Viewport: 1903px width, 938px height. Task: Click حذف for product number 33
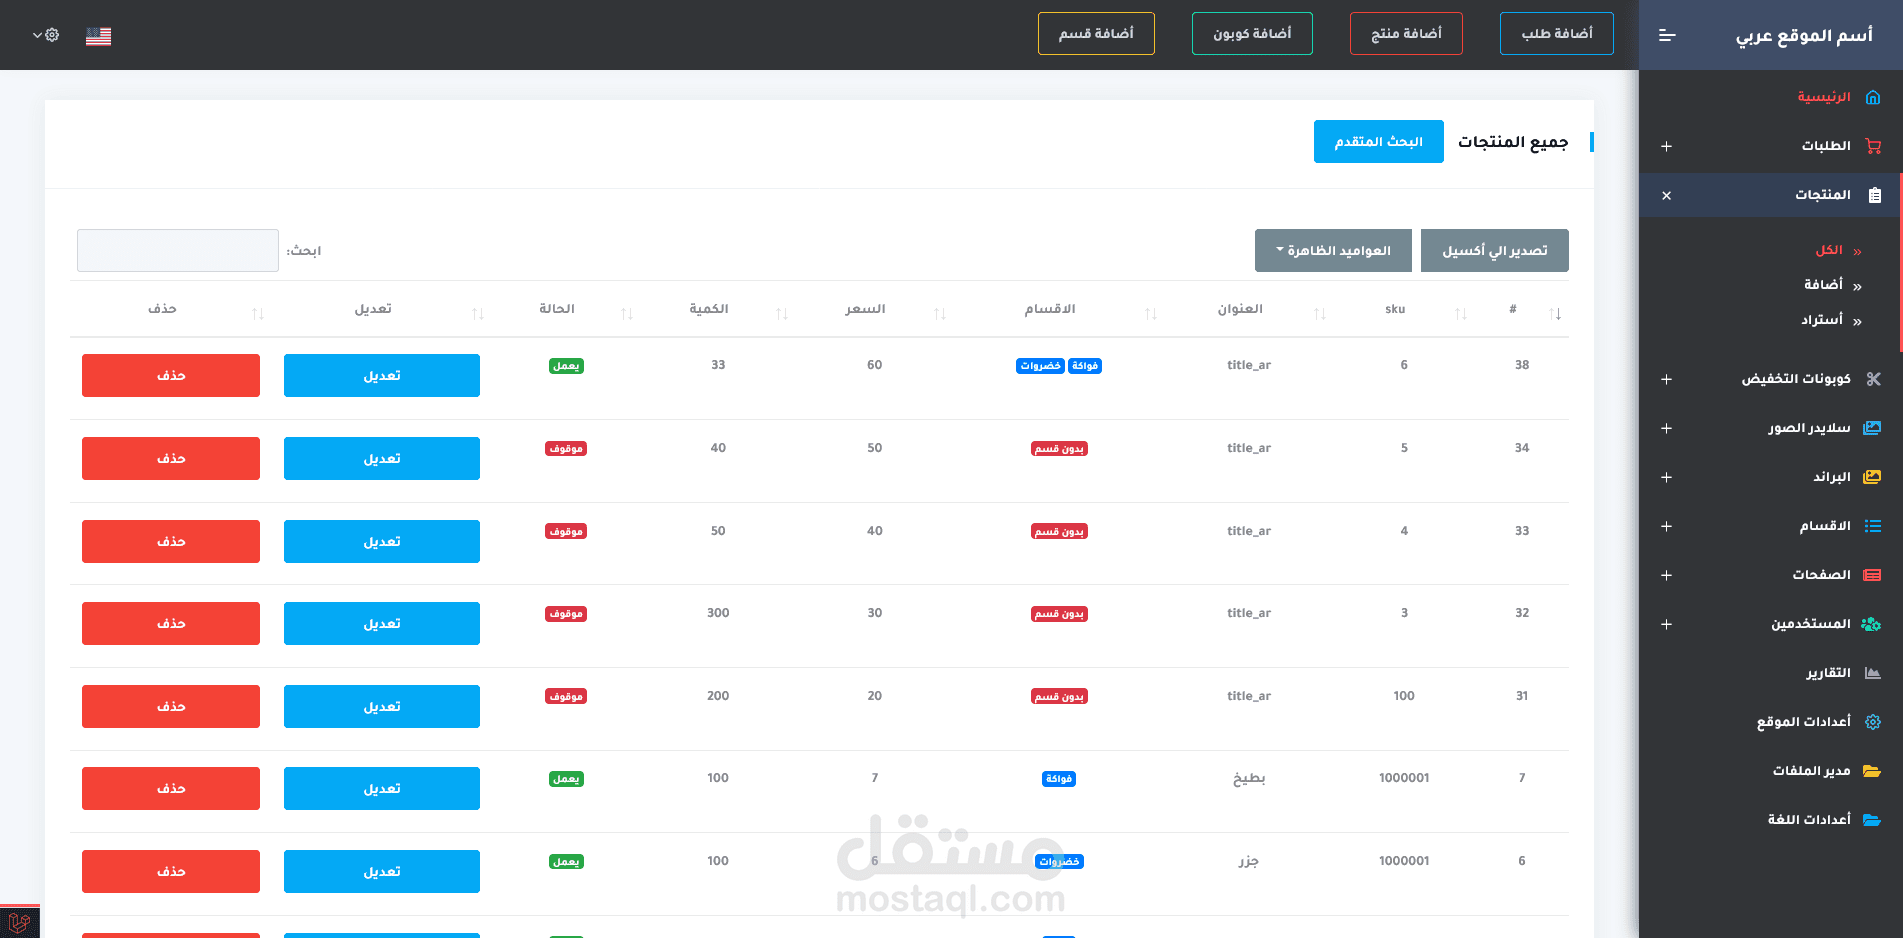point(171,542)
